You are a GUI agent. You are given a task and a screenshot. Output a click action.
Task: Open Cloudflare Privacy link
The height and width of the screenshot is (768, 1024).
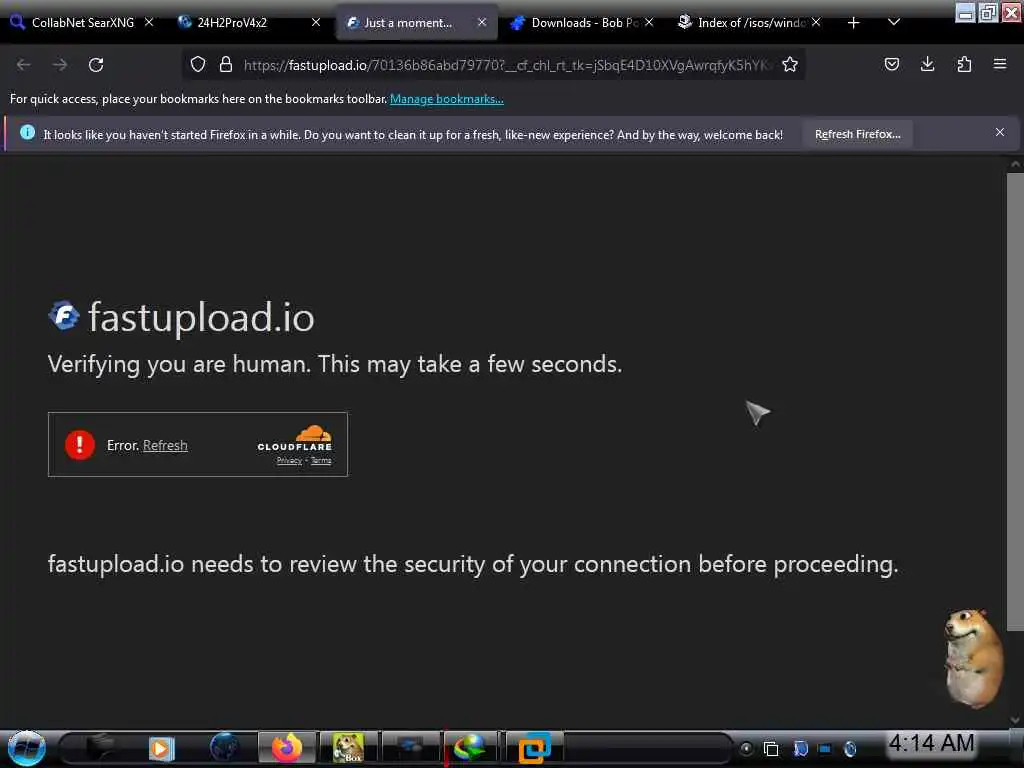(x=289, y=460)
